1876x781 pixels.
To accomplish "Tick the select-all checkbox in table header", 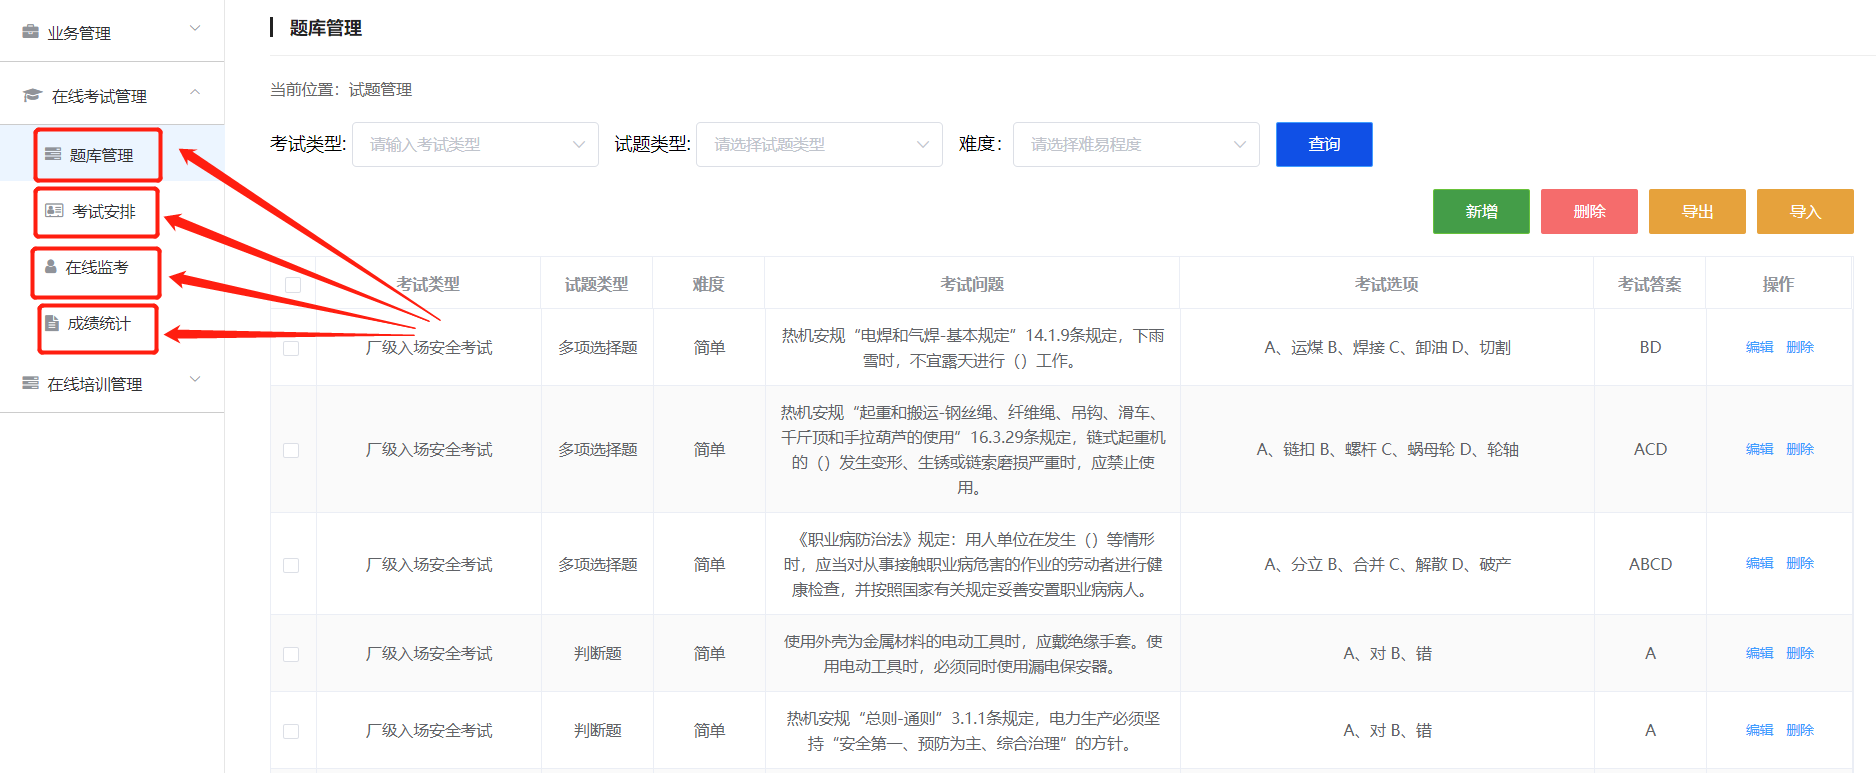I will click(292, 285).
